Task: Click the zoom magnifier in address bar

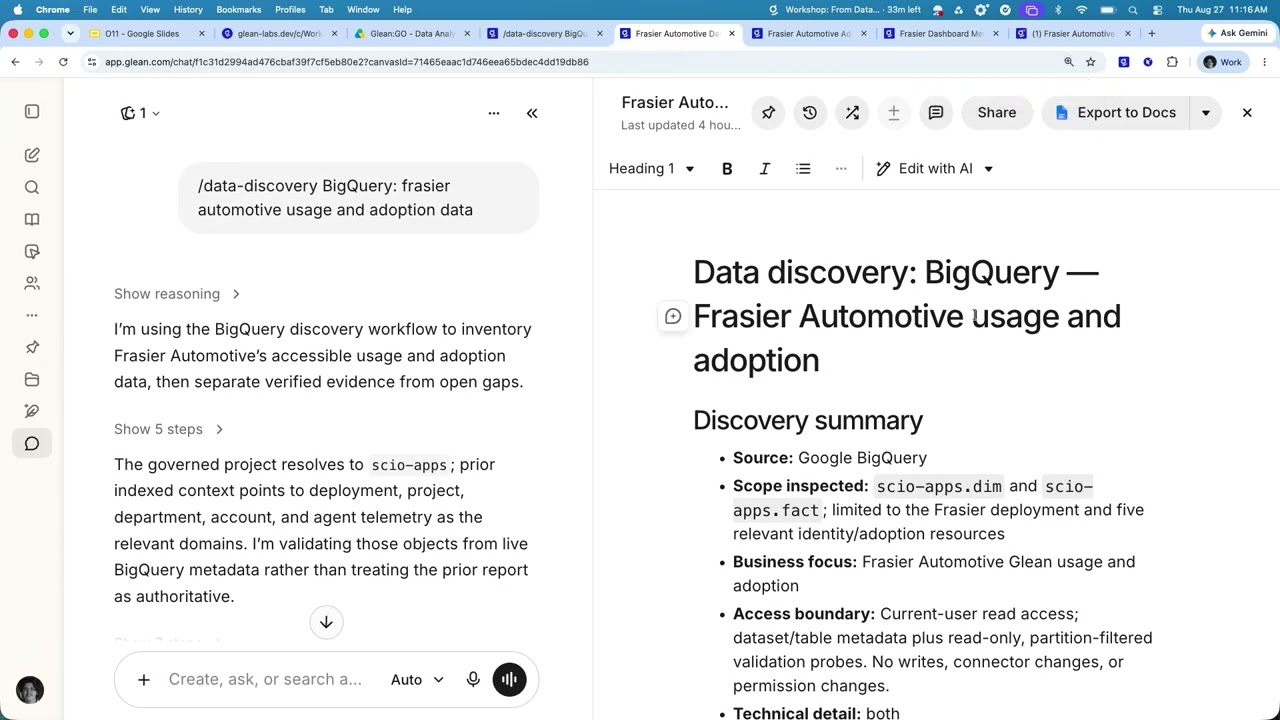Action: (x=1069, y=62)
